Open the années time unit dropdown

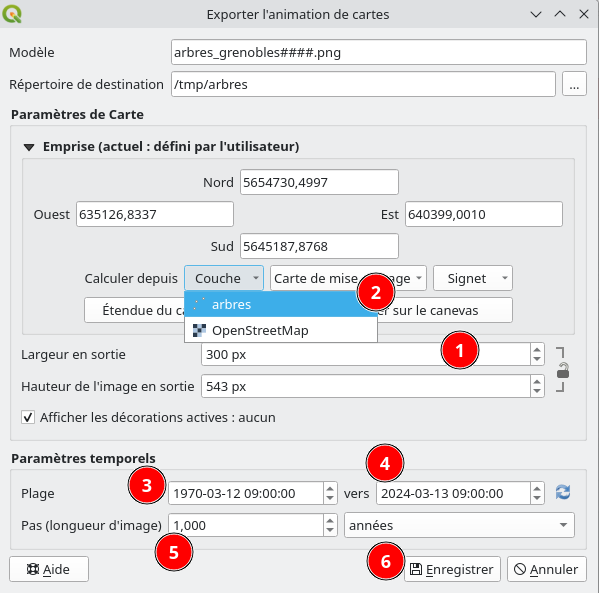459,525
